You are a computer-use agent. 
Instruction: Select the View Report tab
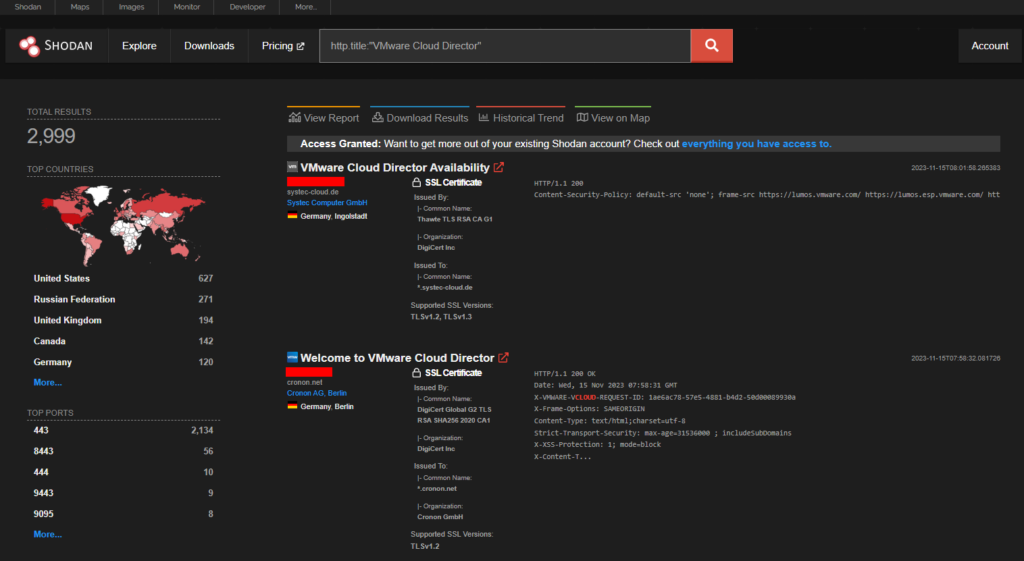324,116
